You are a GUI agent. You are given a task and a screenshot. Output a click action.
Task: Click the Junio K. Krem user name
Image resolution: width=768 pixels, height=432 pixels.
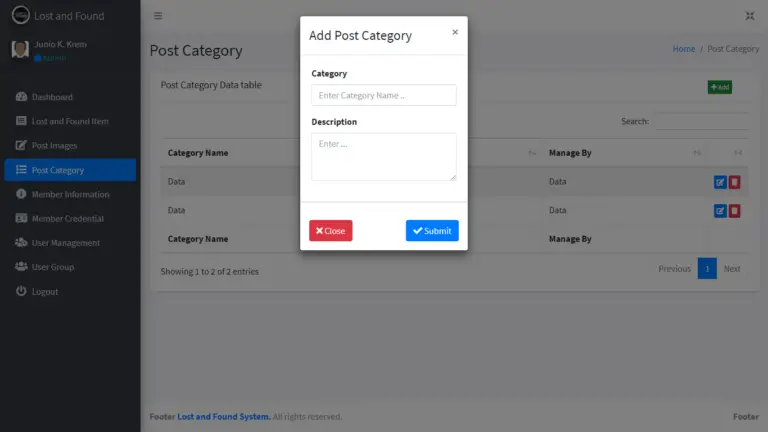pyautogui.click(x=60, y=44)
